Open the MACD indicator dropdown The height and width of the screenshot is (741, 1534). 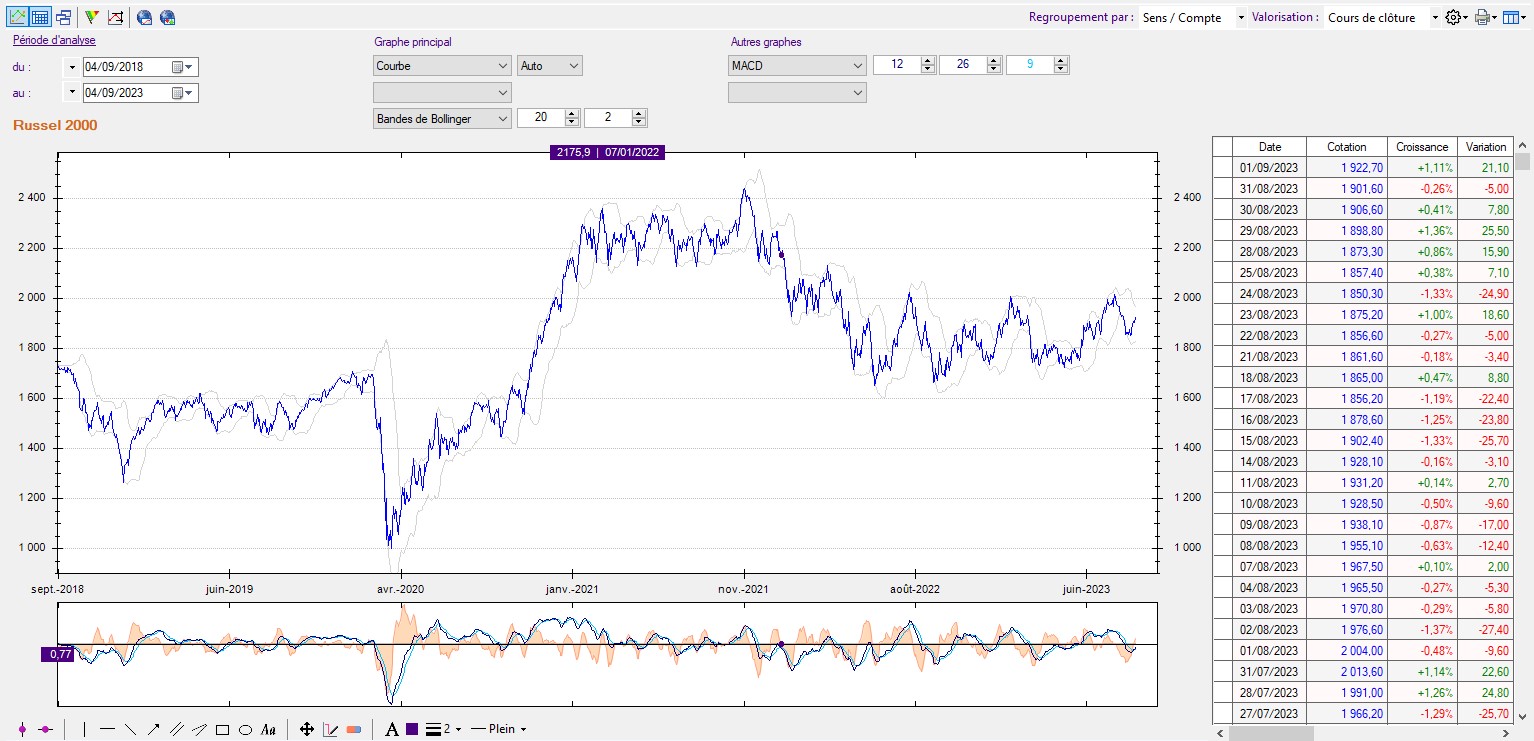(x=797, y=66)
